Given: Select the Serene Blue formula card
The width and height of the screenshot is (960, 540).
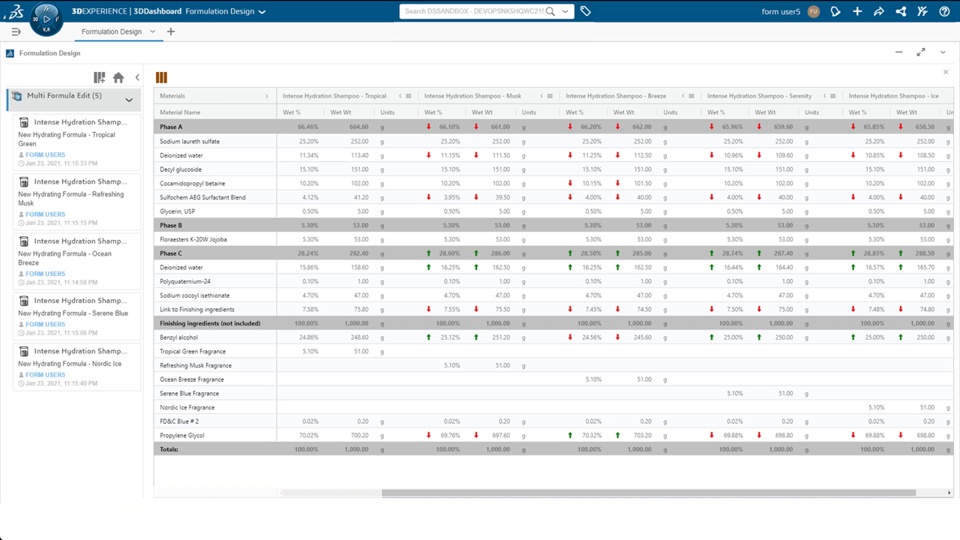Looking at the screenshot, I should click(x=76, y=316).
